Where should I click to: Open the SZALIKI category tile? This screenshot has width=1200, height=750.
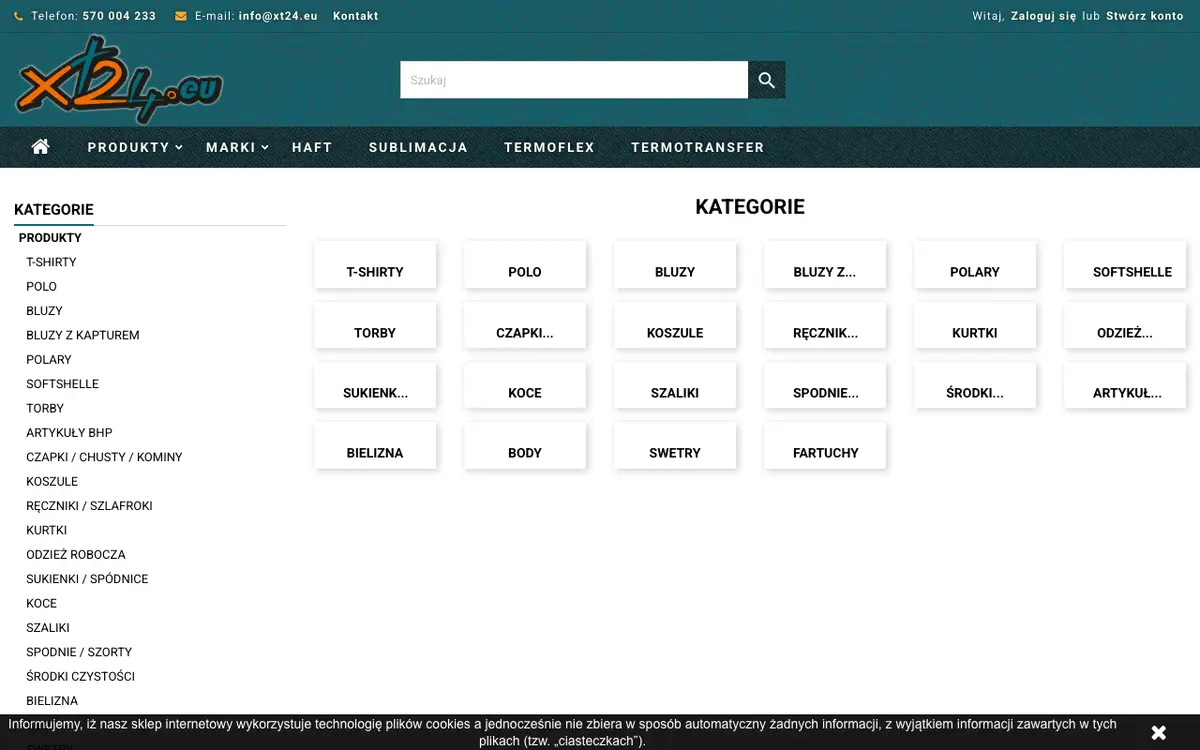point(675,386)
